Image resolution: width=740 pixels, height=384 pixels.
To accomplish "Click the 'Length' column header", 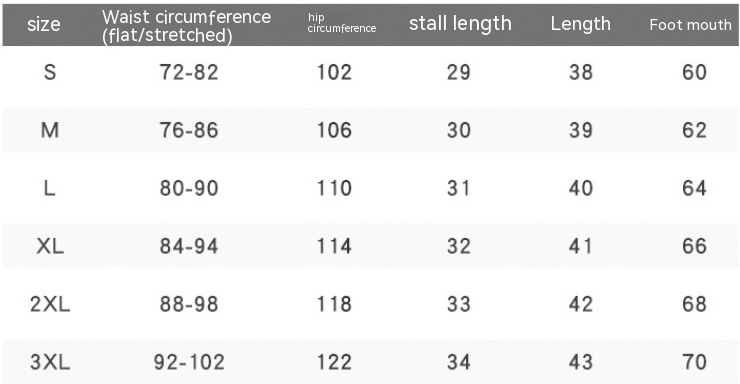I will click(580, 24).
